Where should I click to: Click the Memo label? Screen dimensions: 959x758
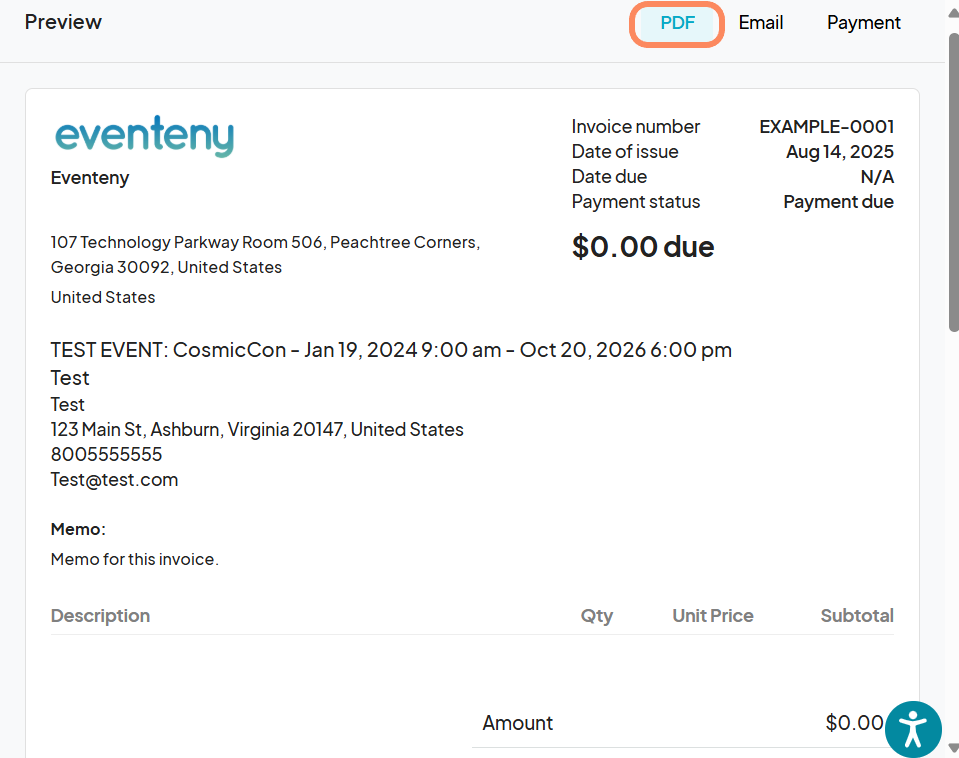point(78,529)
